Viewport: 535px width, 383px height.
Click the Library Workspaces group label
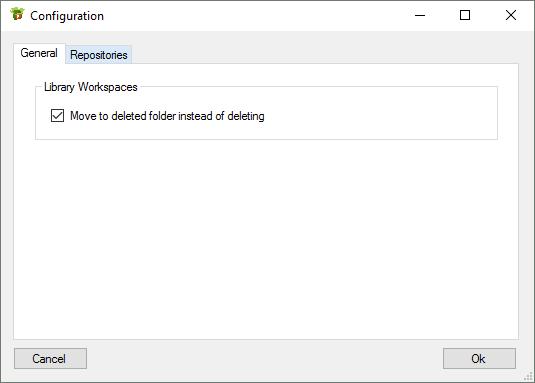point(91,87)
